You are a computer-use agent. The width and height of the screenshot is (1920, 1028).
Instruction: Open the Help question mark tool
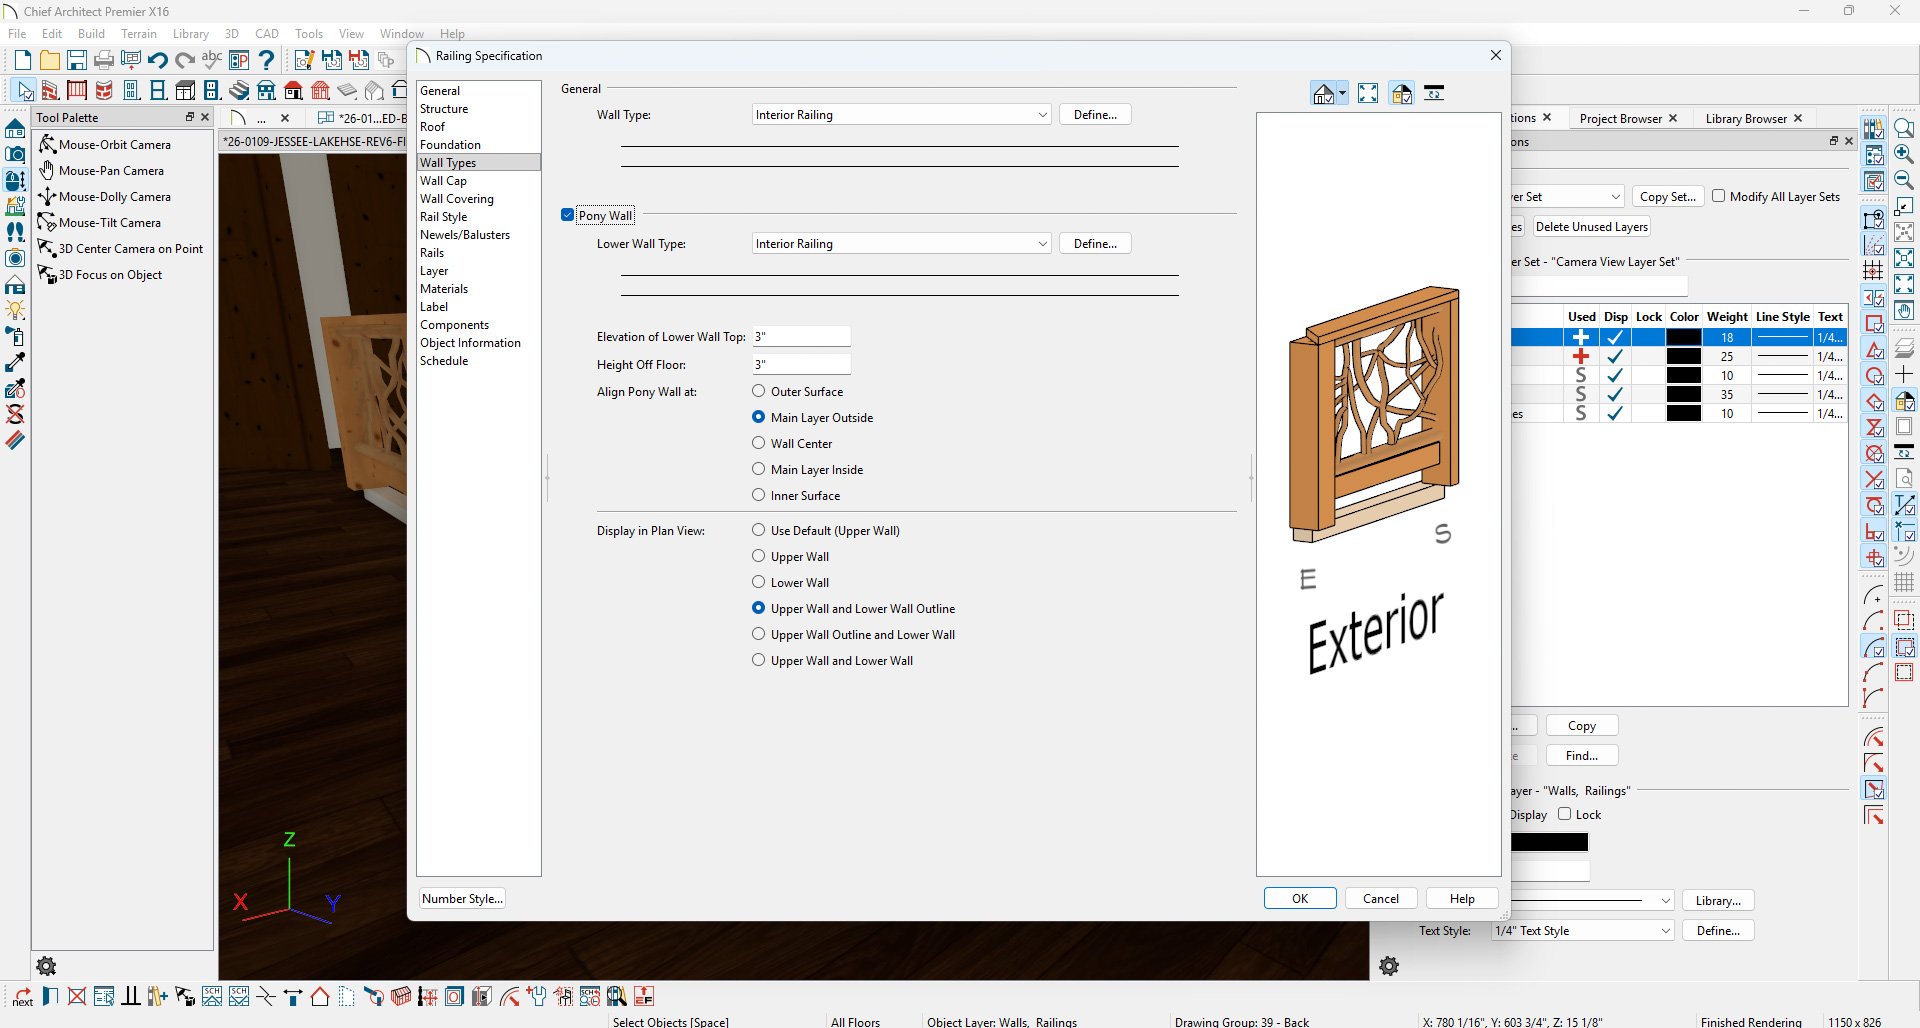266,60
